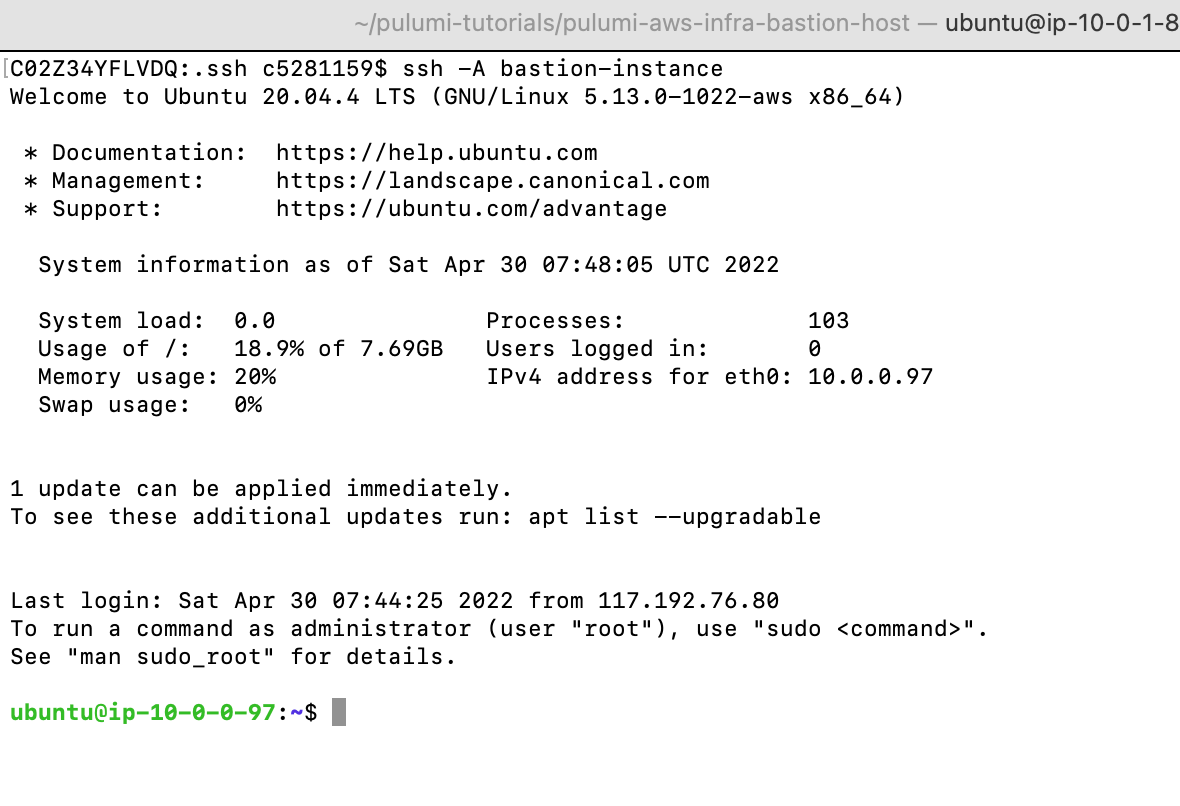Open the ubuntu.com/advantage support URL
This screenshot has width=1180, height=806.
click(471, 208)
